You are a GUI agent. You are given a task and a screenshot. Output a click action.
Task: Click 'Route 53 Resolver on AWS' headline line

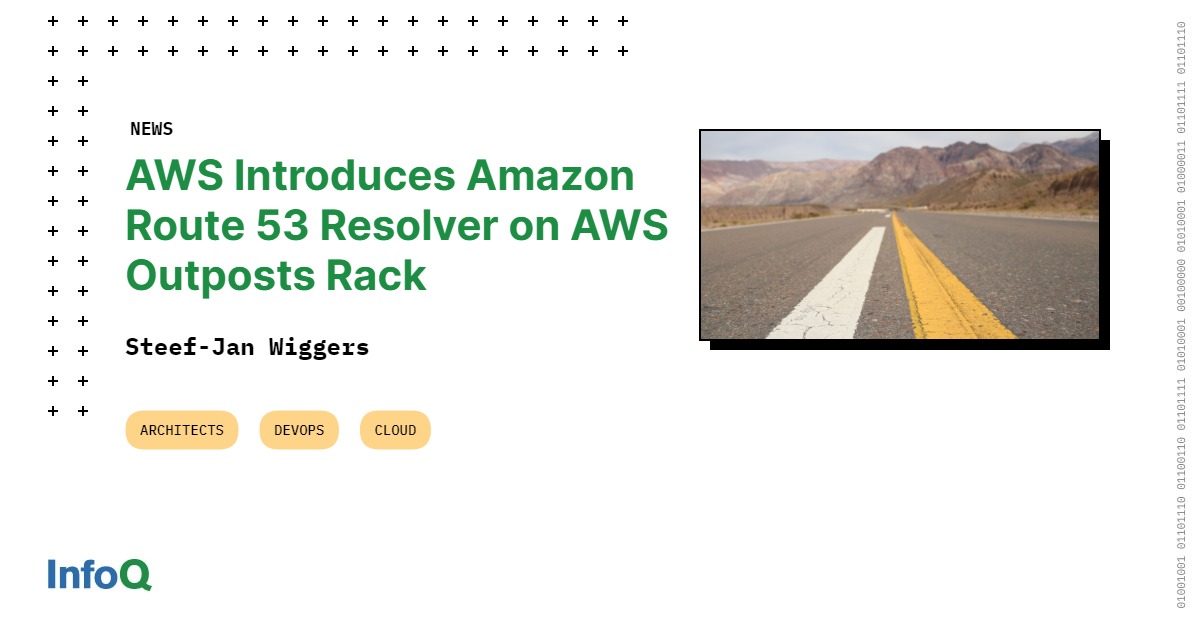tap(396, 226)
